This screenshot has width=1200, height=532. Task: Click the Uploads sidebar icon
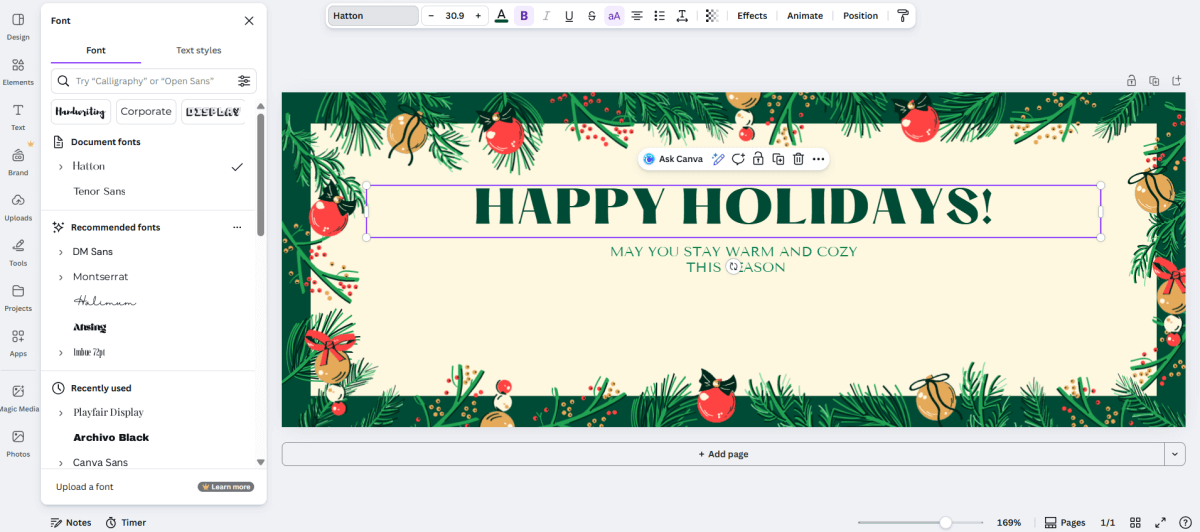point(18,205)
